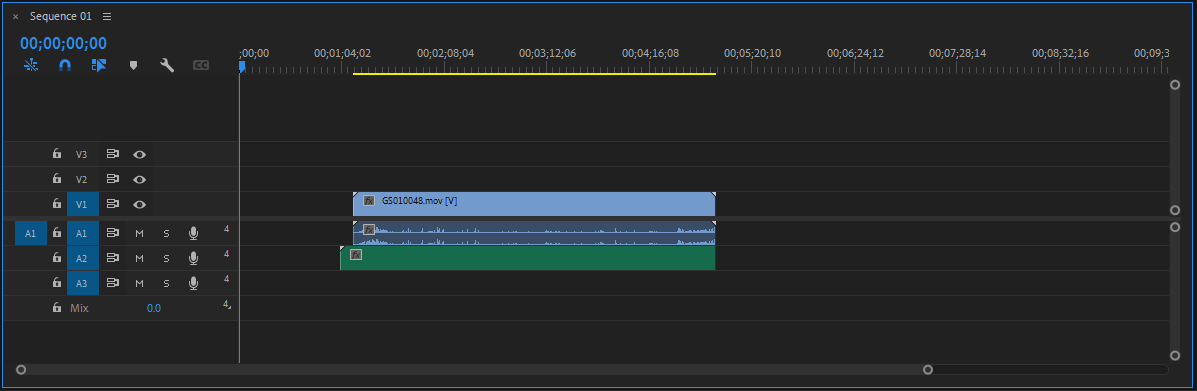
Task: Click top handle of video tracks scrollbar
Action: [1175, 85]
